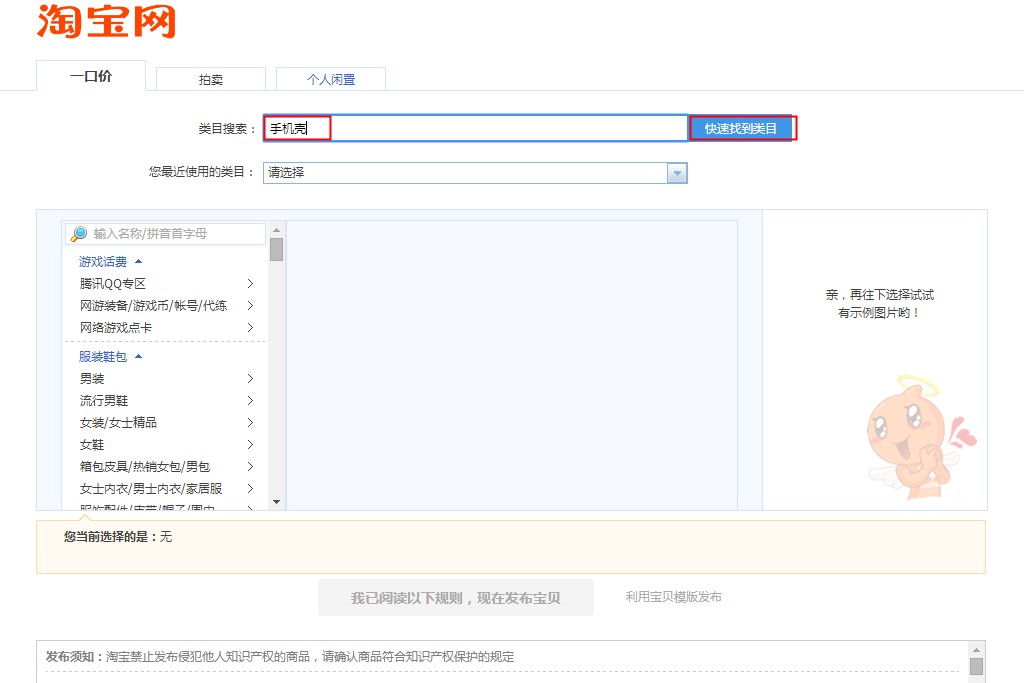Click the category list scrollbar thumb

276,249
